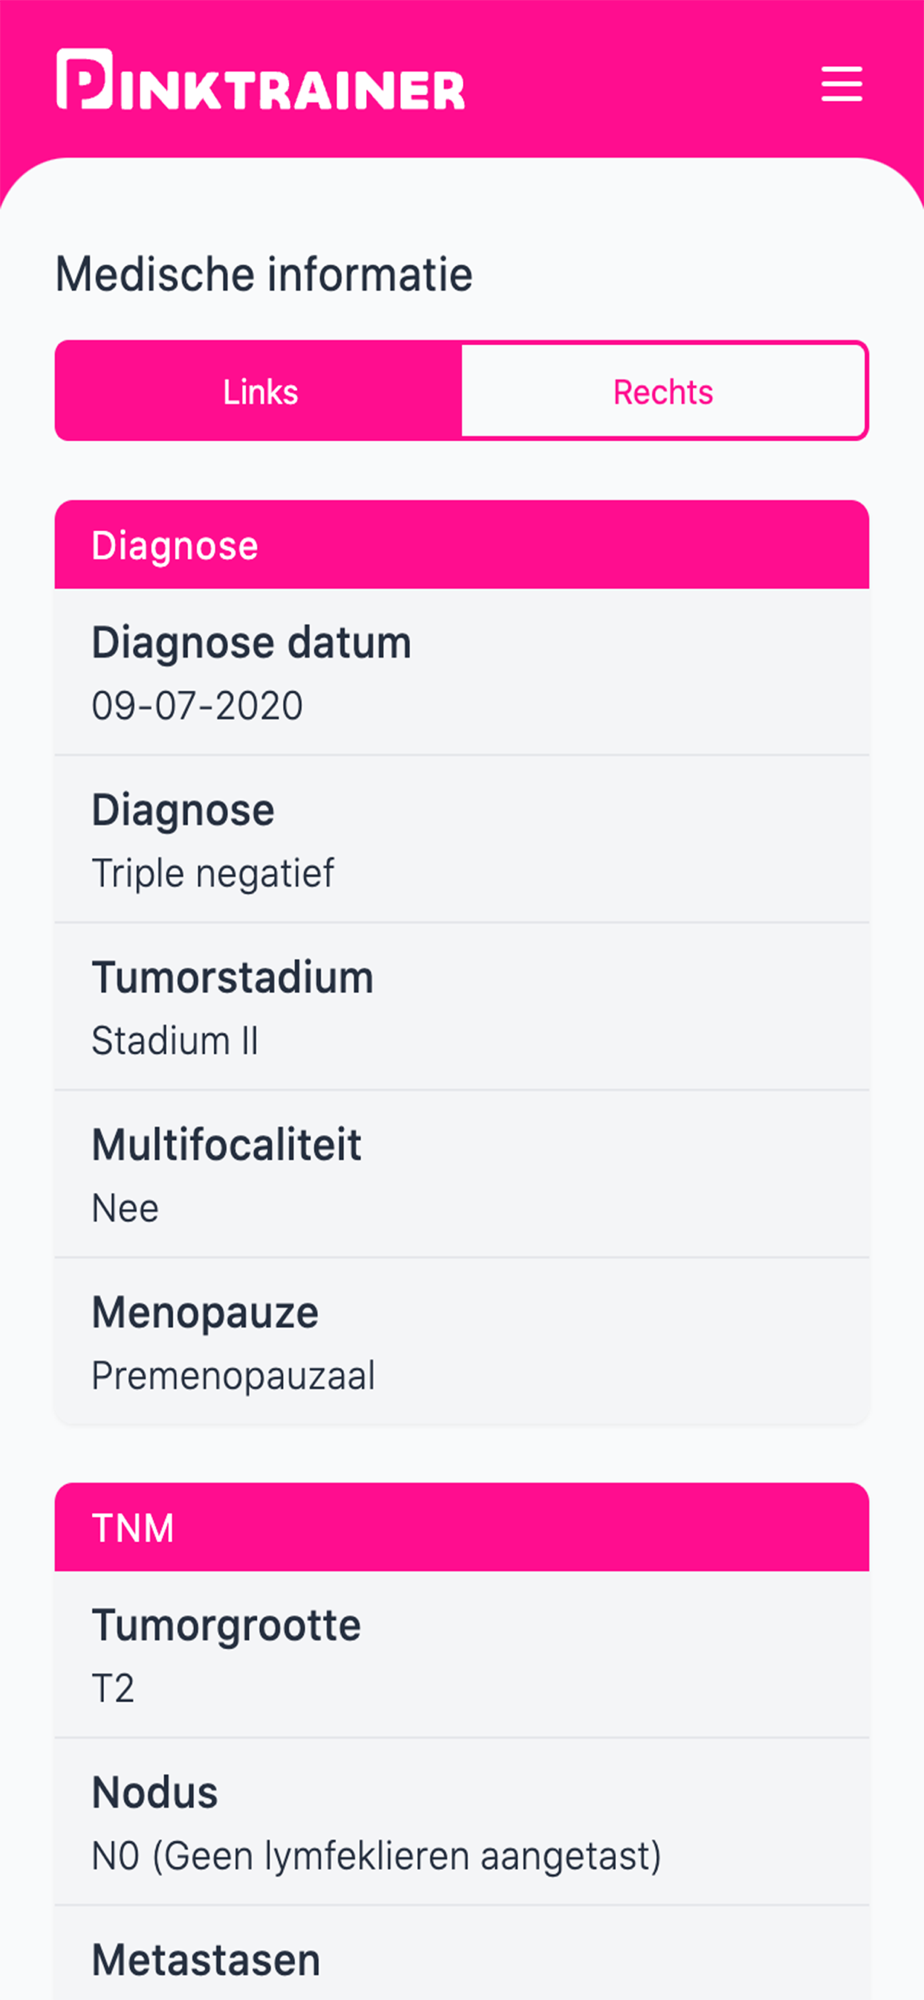Click the TNM section header
924x2000 pixels.
[x=462, y=1527]
